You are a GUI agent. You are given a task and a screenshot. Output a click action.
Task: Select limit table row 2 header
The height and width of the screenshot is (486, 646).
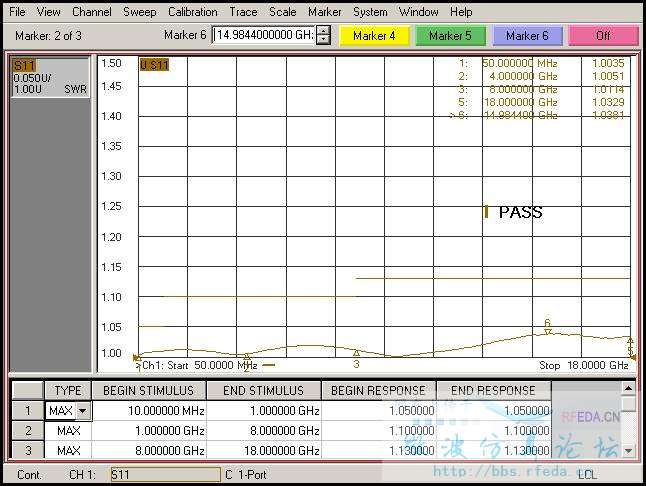tap(28, 431)
